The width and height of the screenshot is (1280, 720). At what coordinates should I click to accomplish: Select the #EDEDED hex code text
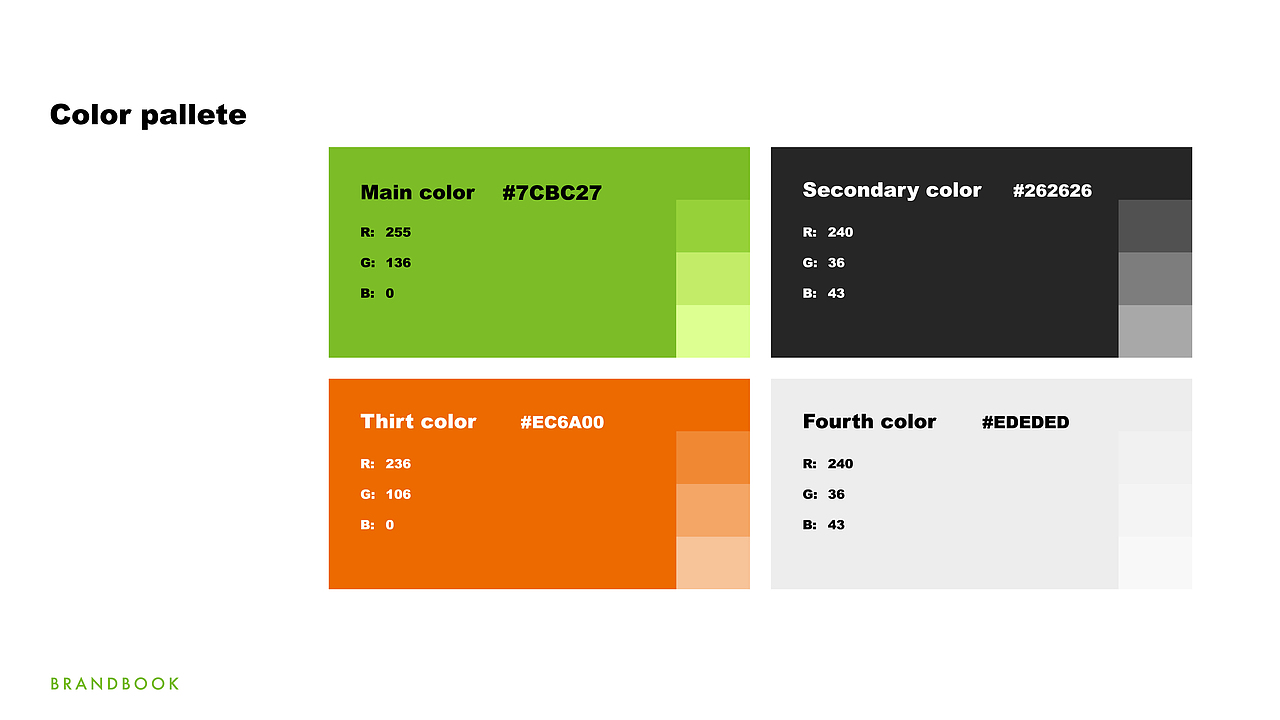click(x=1025, y=422)
